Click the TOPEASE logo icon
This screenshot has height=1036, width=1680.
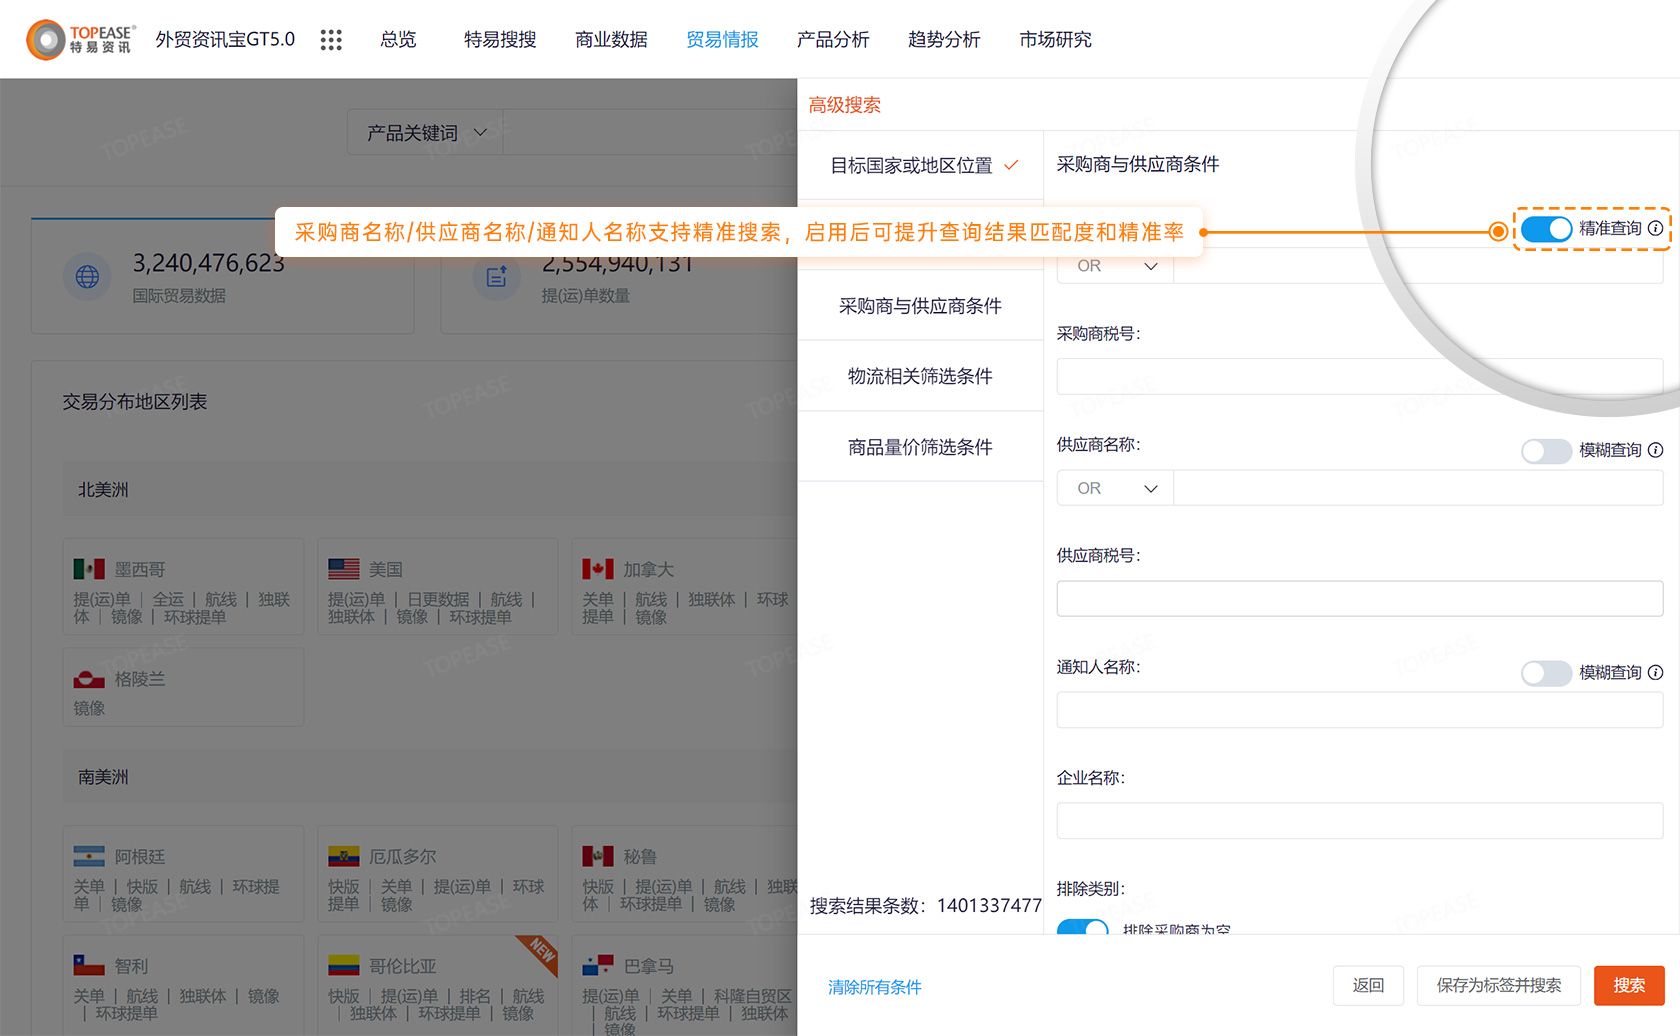46,40
